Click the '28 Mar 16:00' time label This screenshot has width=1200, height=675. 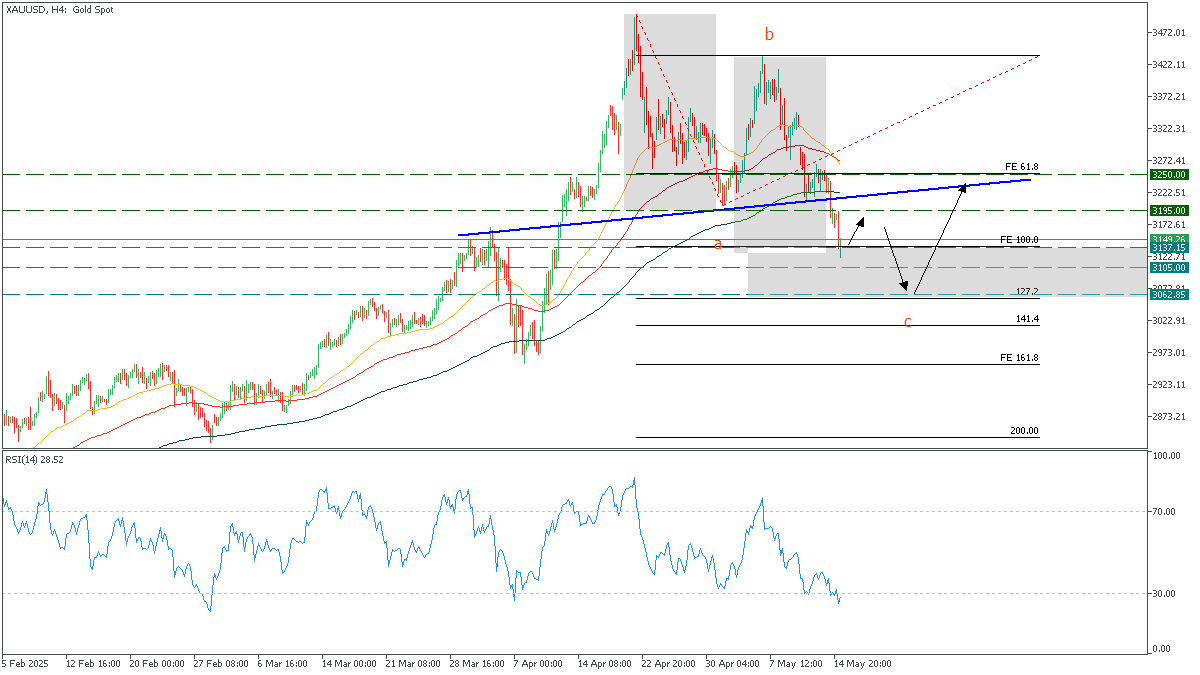pos(476,663)
